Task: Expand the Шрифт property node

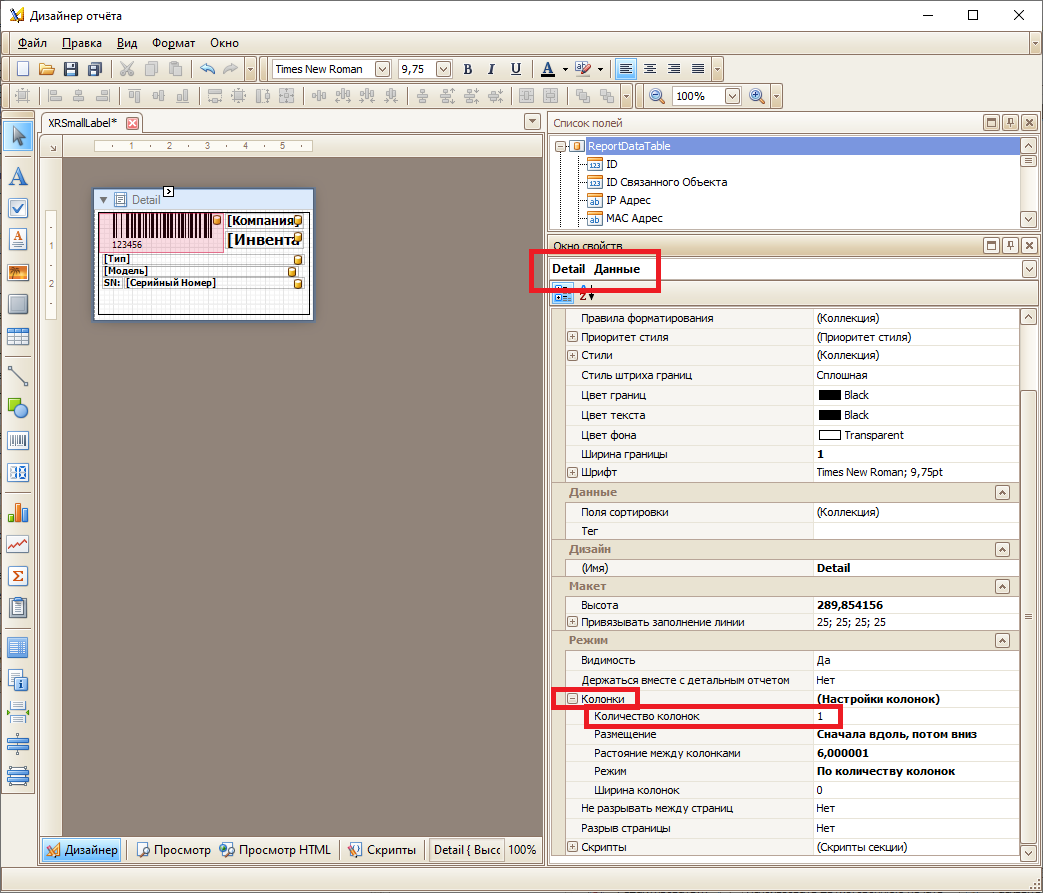Action: point(572,472)
